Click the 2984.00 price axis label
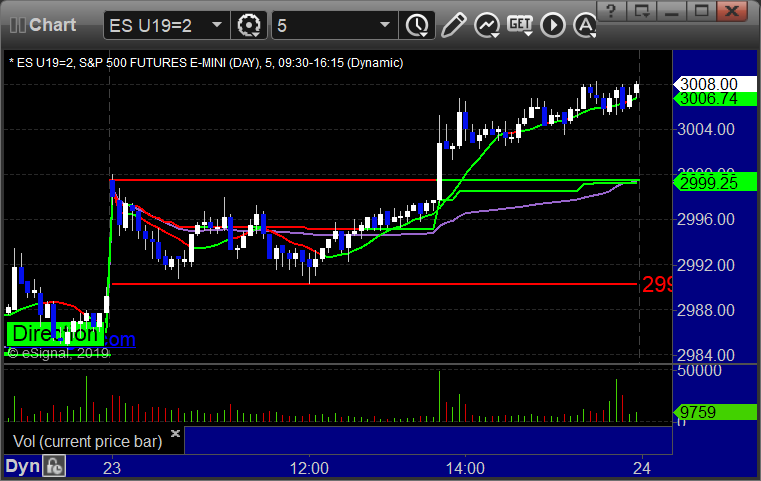 click(706, 355)
